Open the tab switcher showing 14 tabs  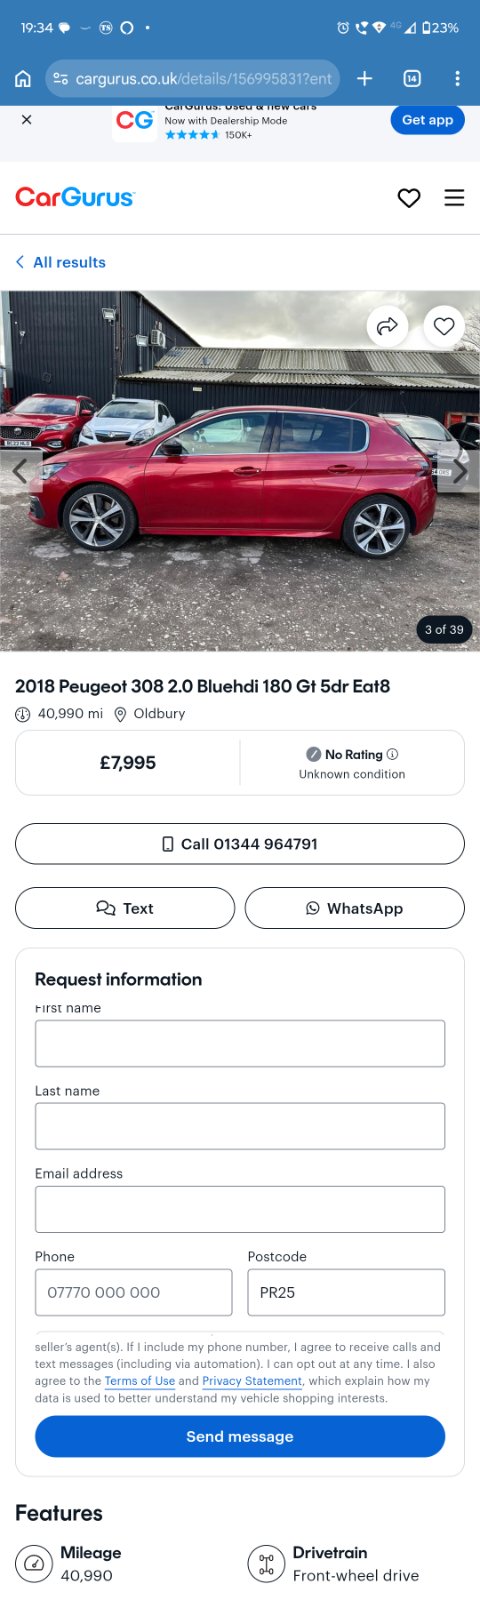412,78
